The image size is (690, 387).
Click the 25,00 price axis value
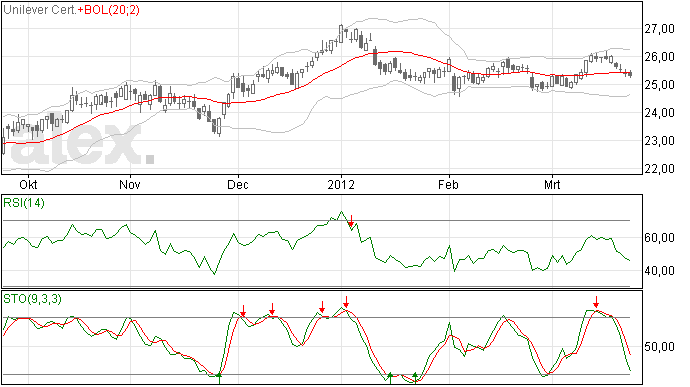pos(659,85)
